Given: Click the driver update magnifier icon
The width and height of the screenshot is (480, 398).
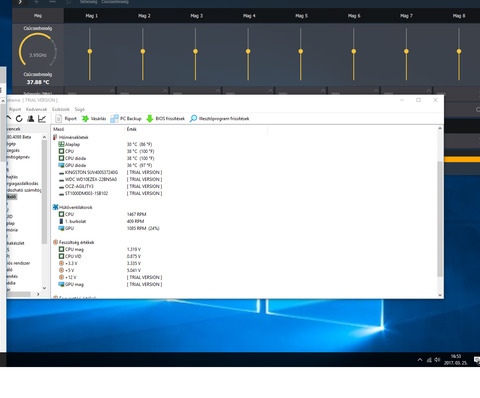Looking at the screenshot, I should point(193,118).
